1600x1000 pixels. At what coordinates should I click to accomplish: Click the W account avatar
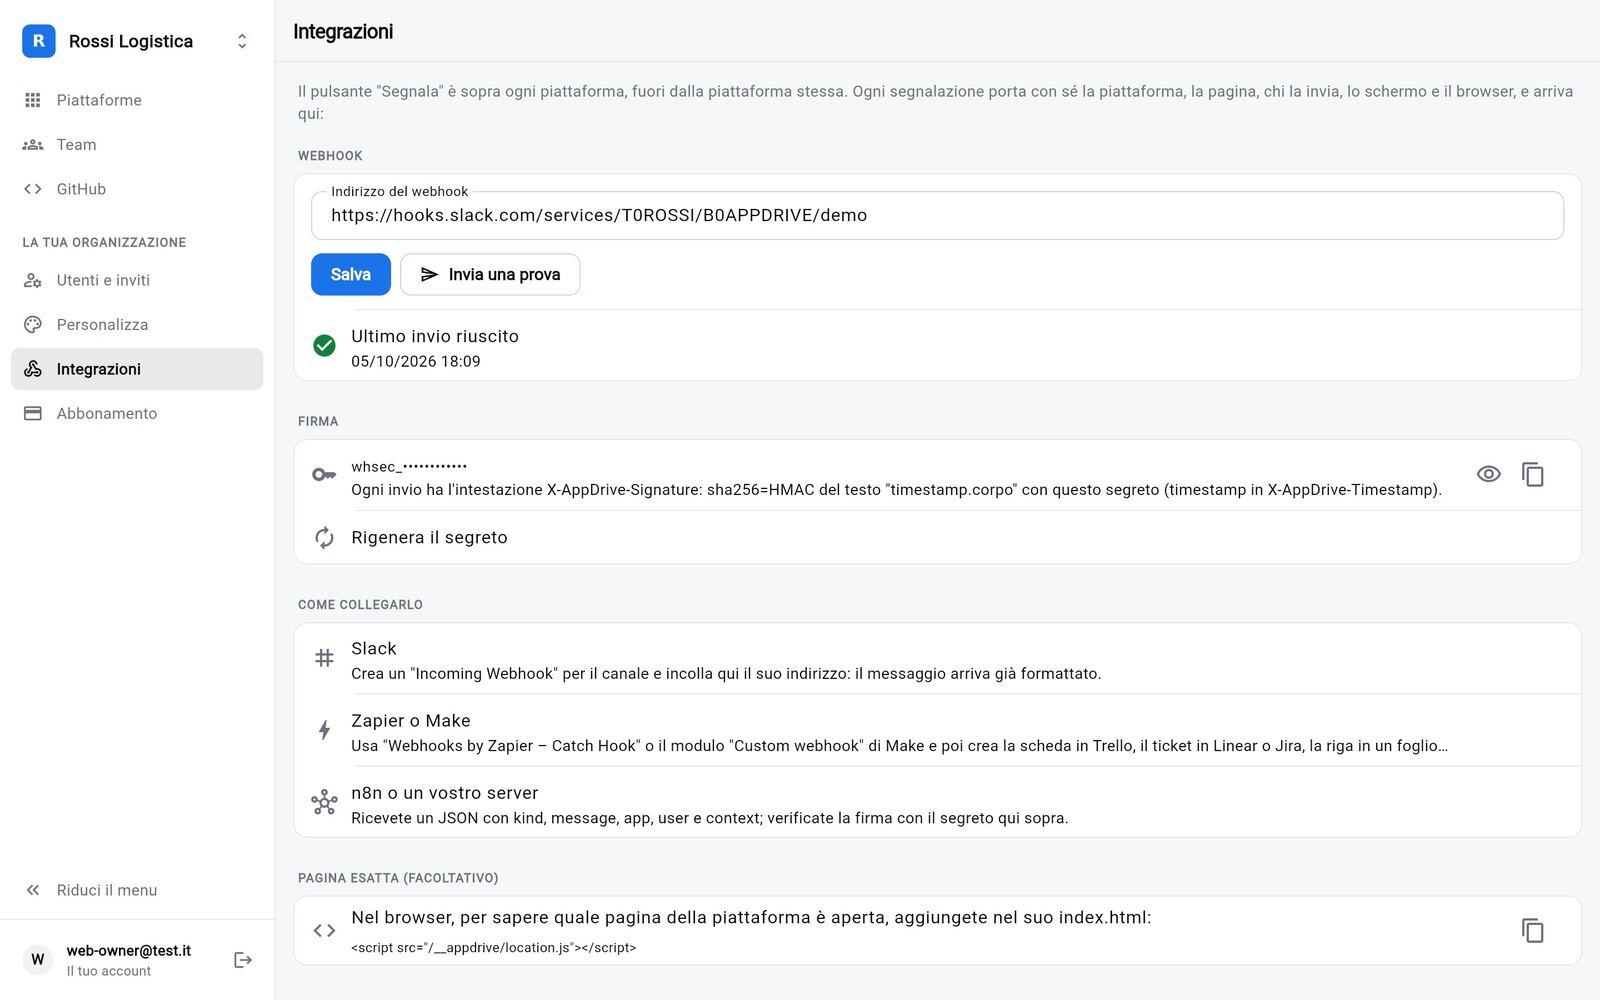tap(38, 960)
